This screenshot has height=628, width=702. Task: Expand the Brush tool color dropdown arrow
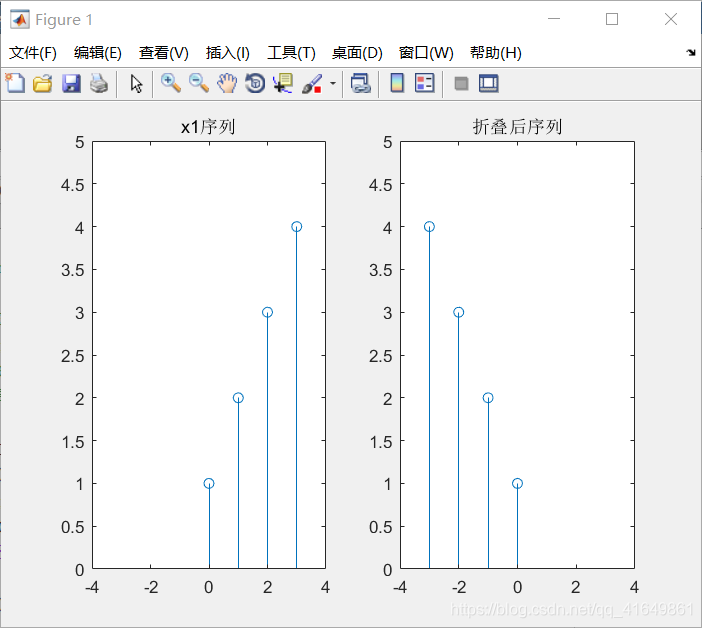pos(333,83)
